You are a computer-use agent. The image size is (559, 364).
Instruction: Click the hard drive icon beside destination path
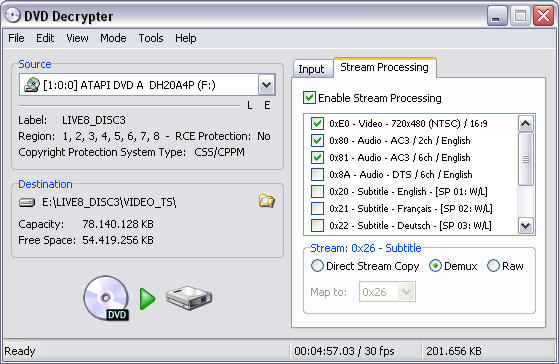[27, 203]
